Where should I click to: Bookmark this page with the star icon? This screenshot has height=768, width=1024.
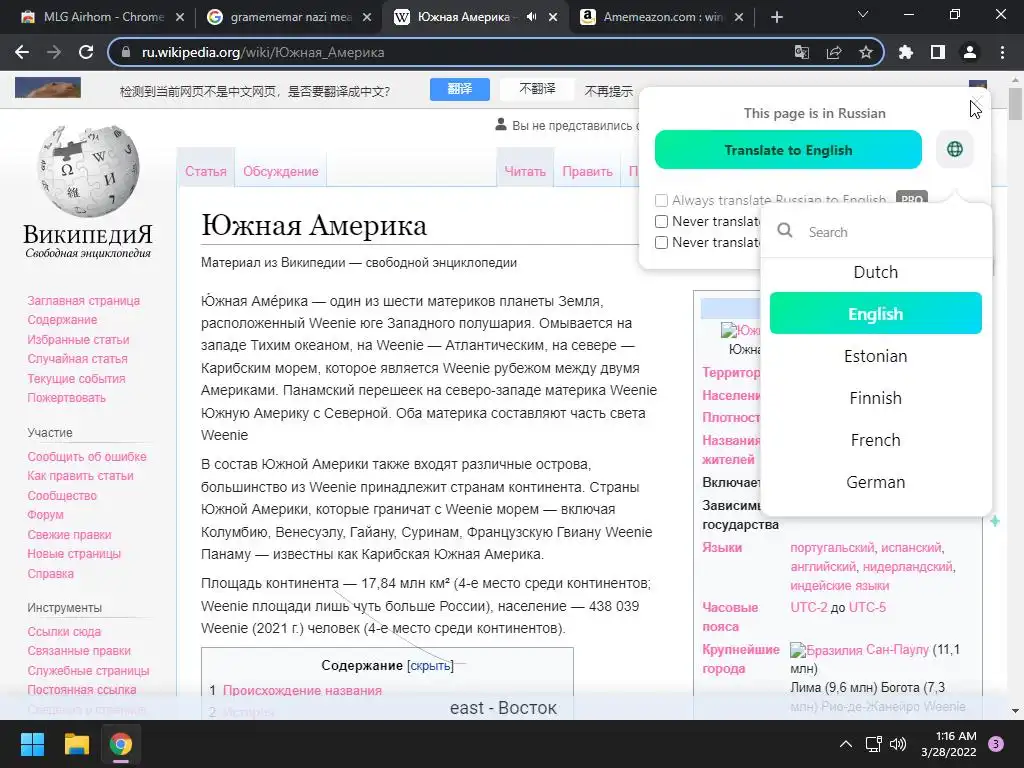(x=866, y=52)
